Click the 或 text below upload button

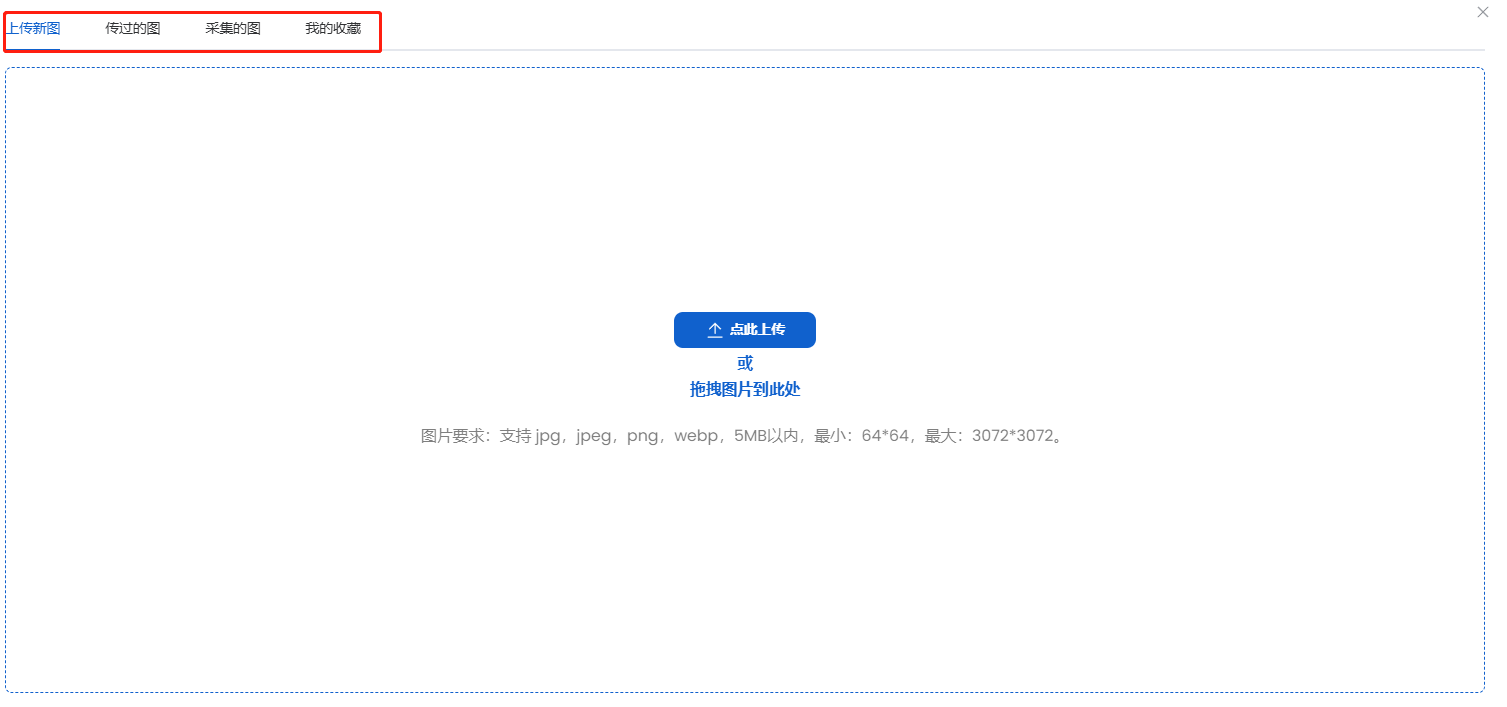745,363
